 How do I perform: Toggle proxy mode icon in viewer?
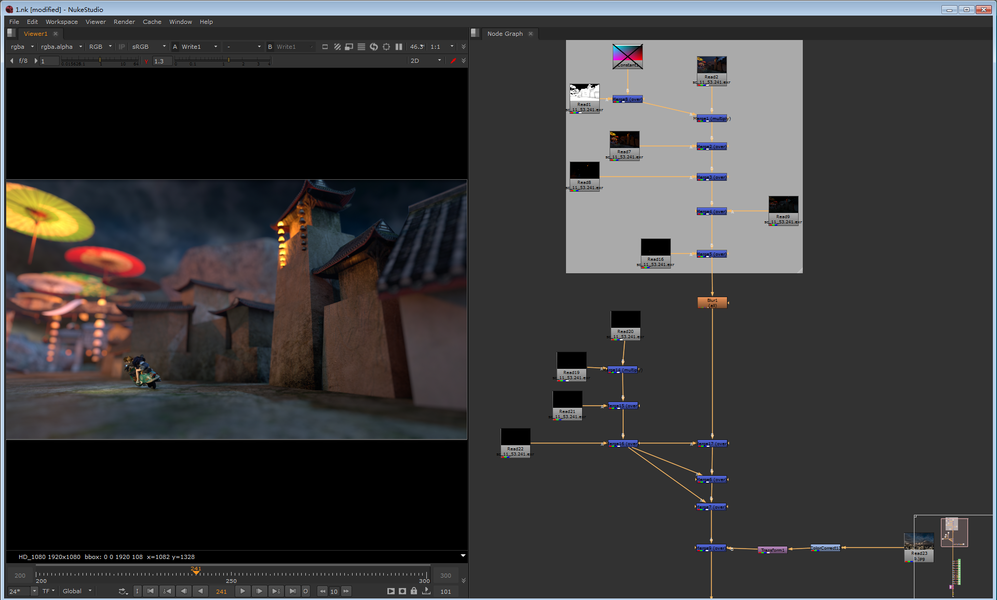point(349,46)
